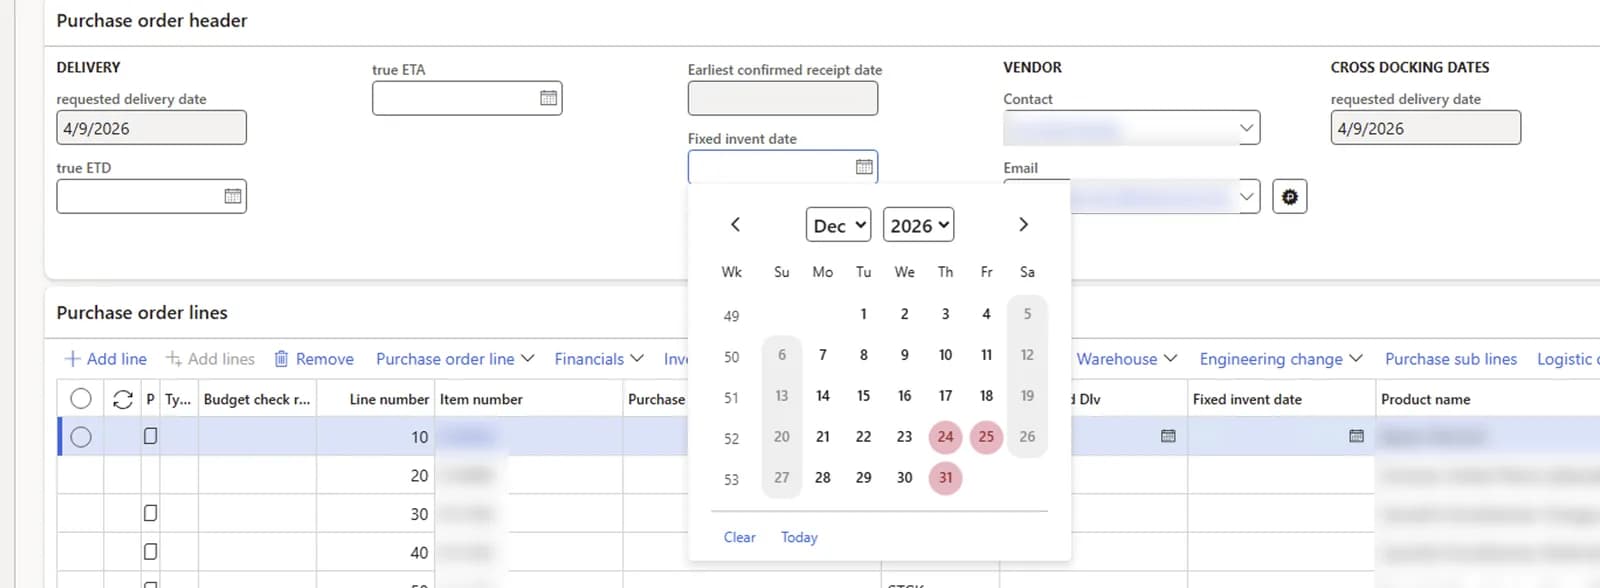Select December 15 in calendar
Screen dimensions: 1600x588
(x=863, y=396)
